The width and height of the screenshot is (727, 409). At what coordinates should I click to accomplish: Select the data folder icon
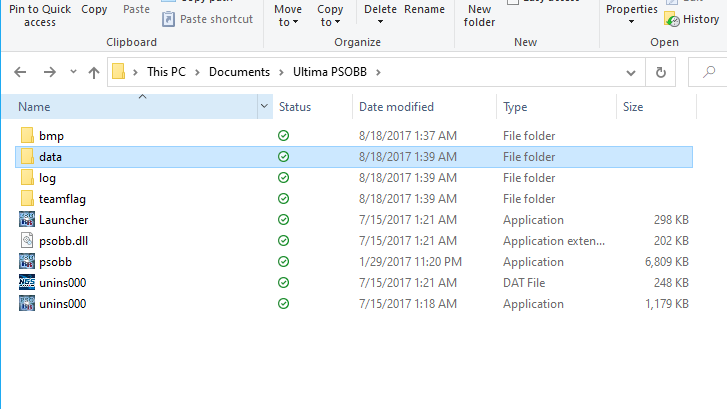click(x=27, y=157)
